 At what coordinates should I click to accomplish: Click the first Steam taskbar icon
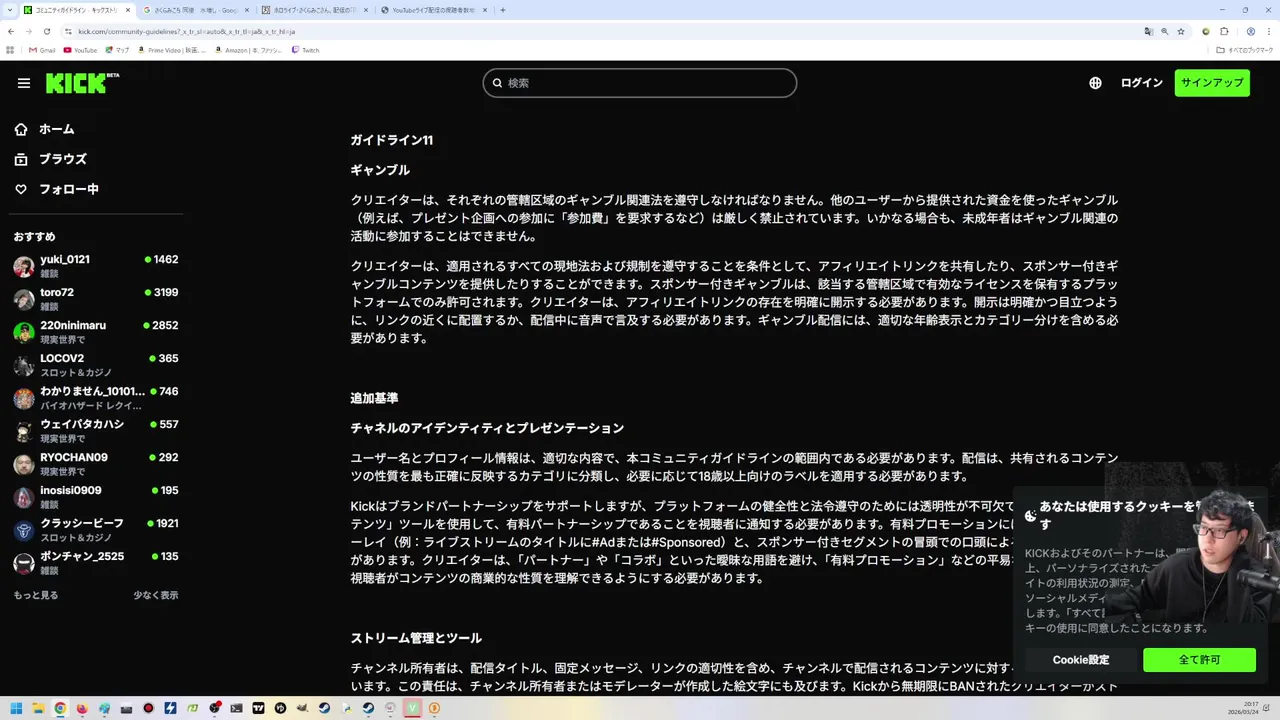[324, 708]
